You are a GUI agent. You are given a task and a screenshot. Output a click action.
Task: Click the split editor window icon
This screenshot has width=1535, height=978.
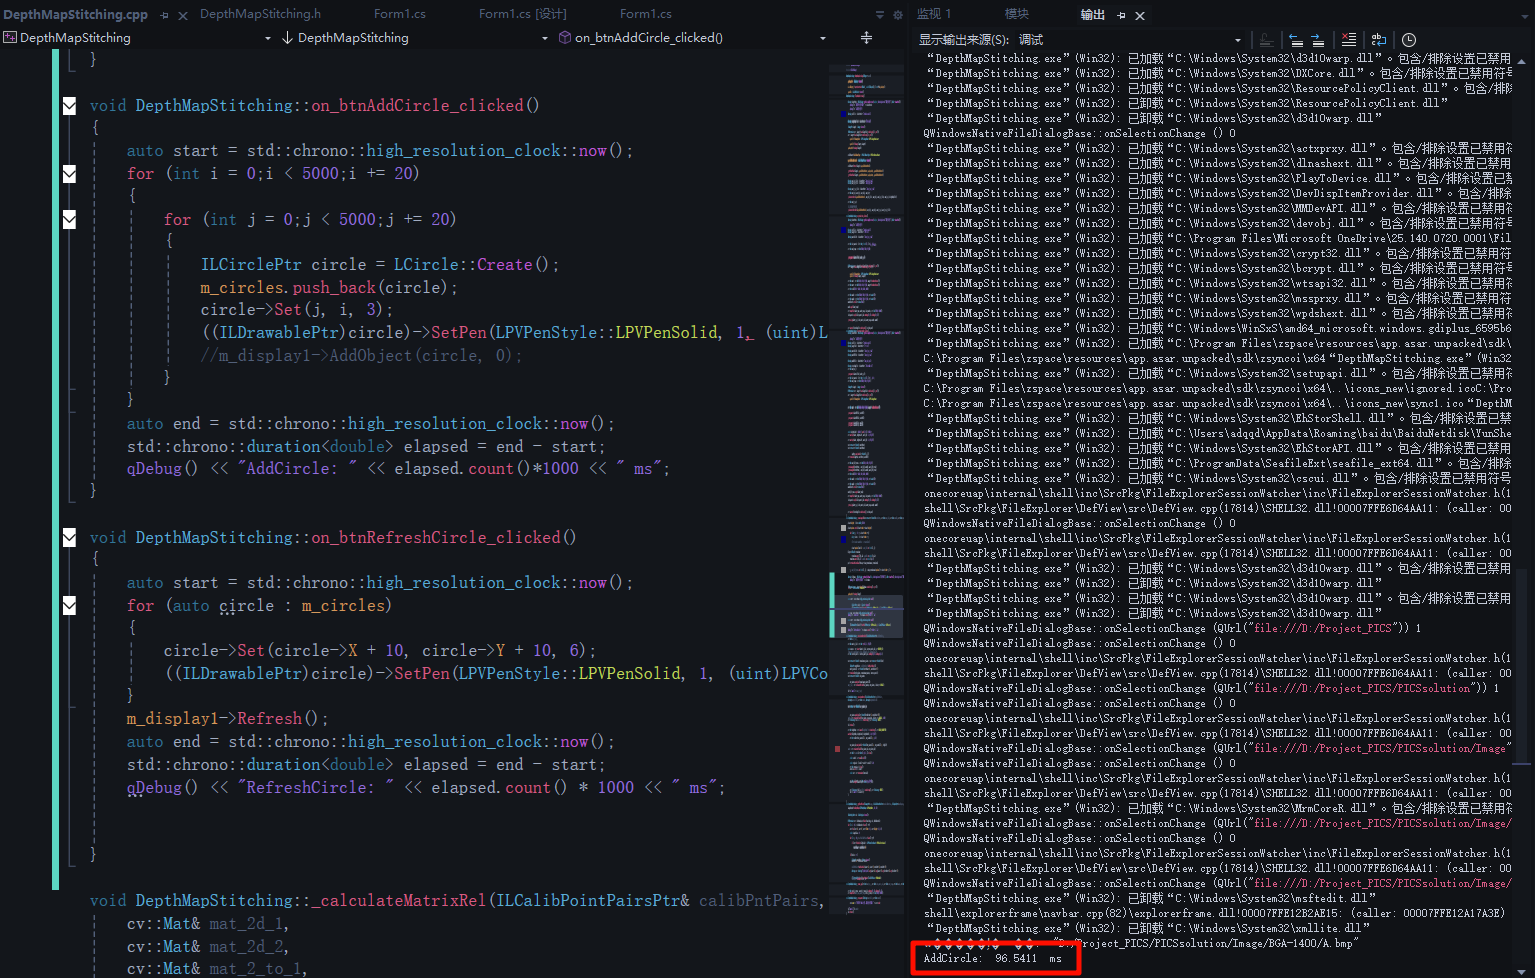866,38
